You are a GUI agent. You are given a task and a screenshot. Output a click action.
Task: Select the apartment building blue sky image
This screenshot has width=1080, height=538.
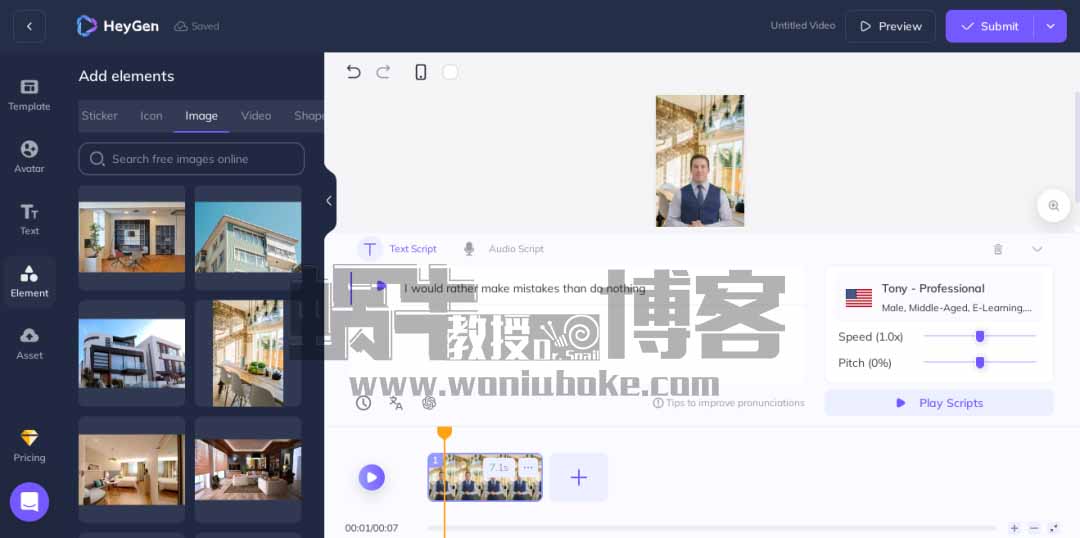click(248, 237)
